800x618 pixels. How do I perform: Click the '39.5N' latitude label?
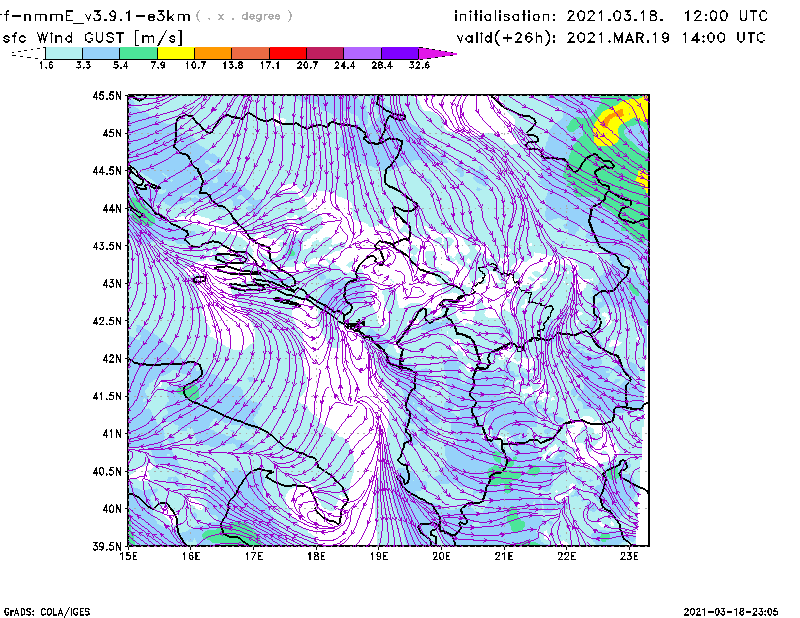pos(107,547)
